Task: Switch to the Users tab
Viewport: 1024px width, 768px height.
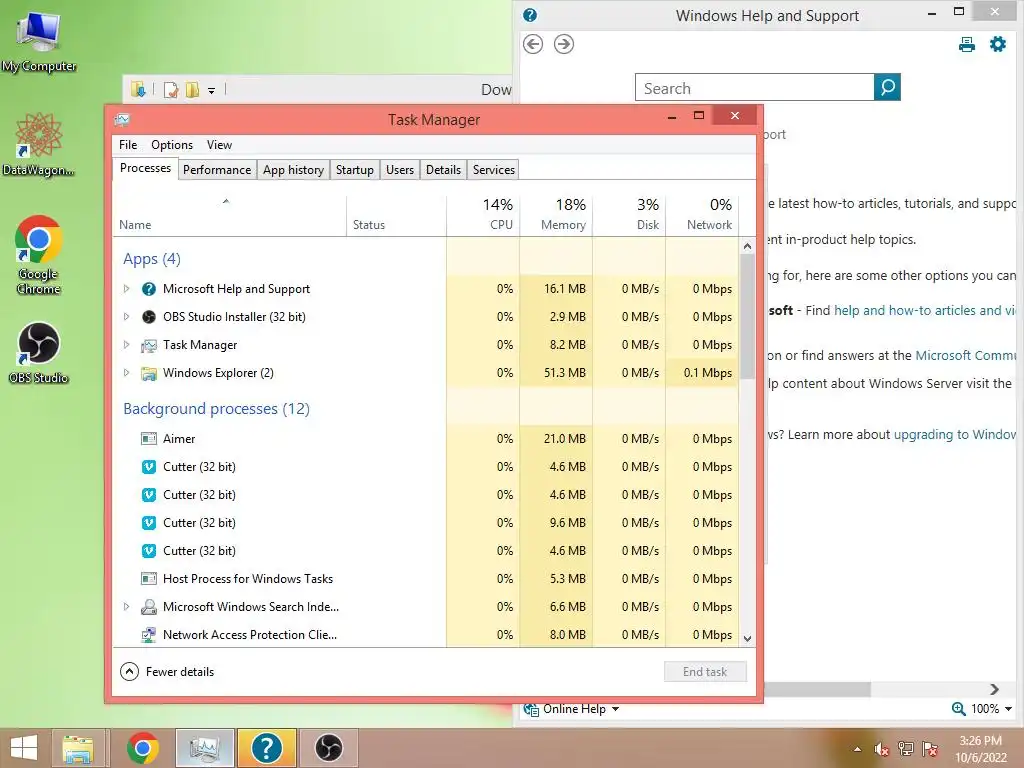Action: click(400, 170)
